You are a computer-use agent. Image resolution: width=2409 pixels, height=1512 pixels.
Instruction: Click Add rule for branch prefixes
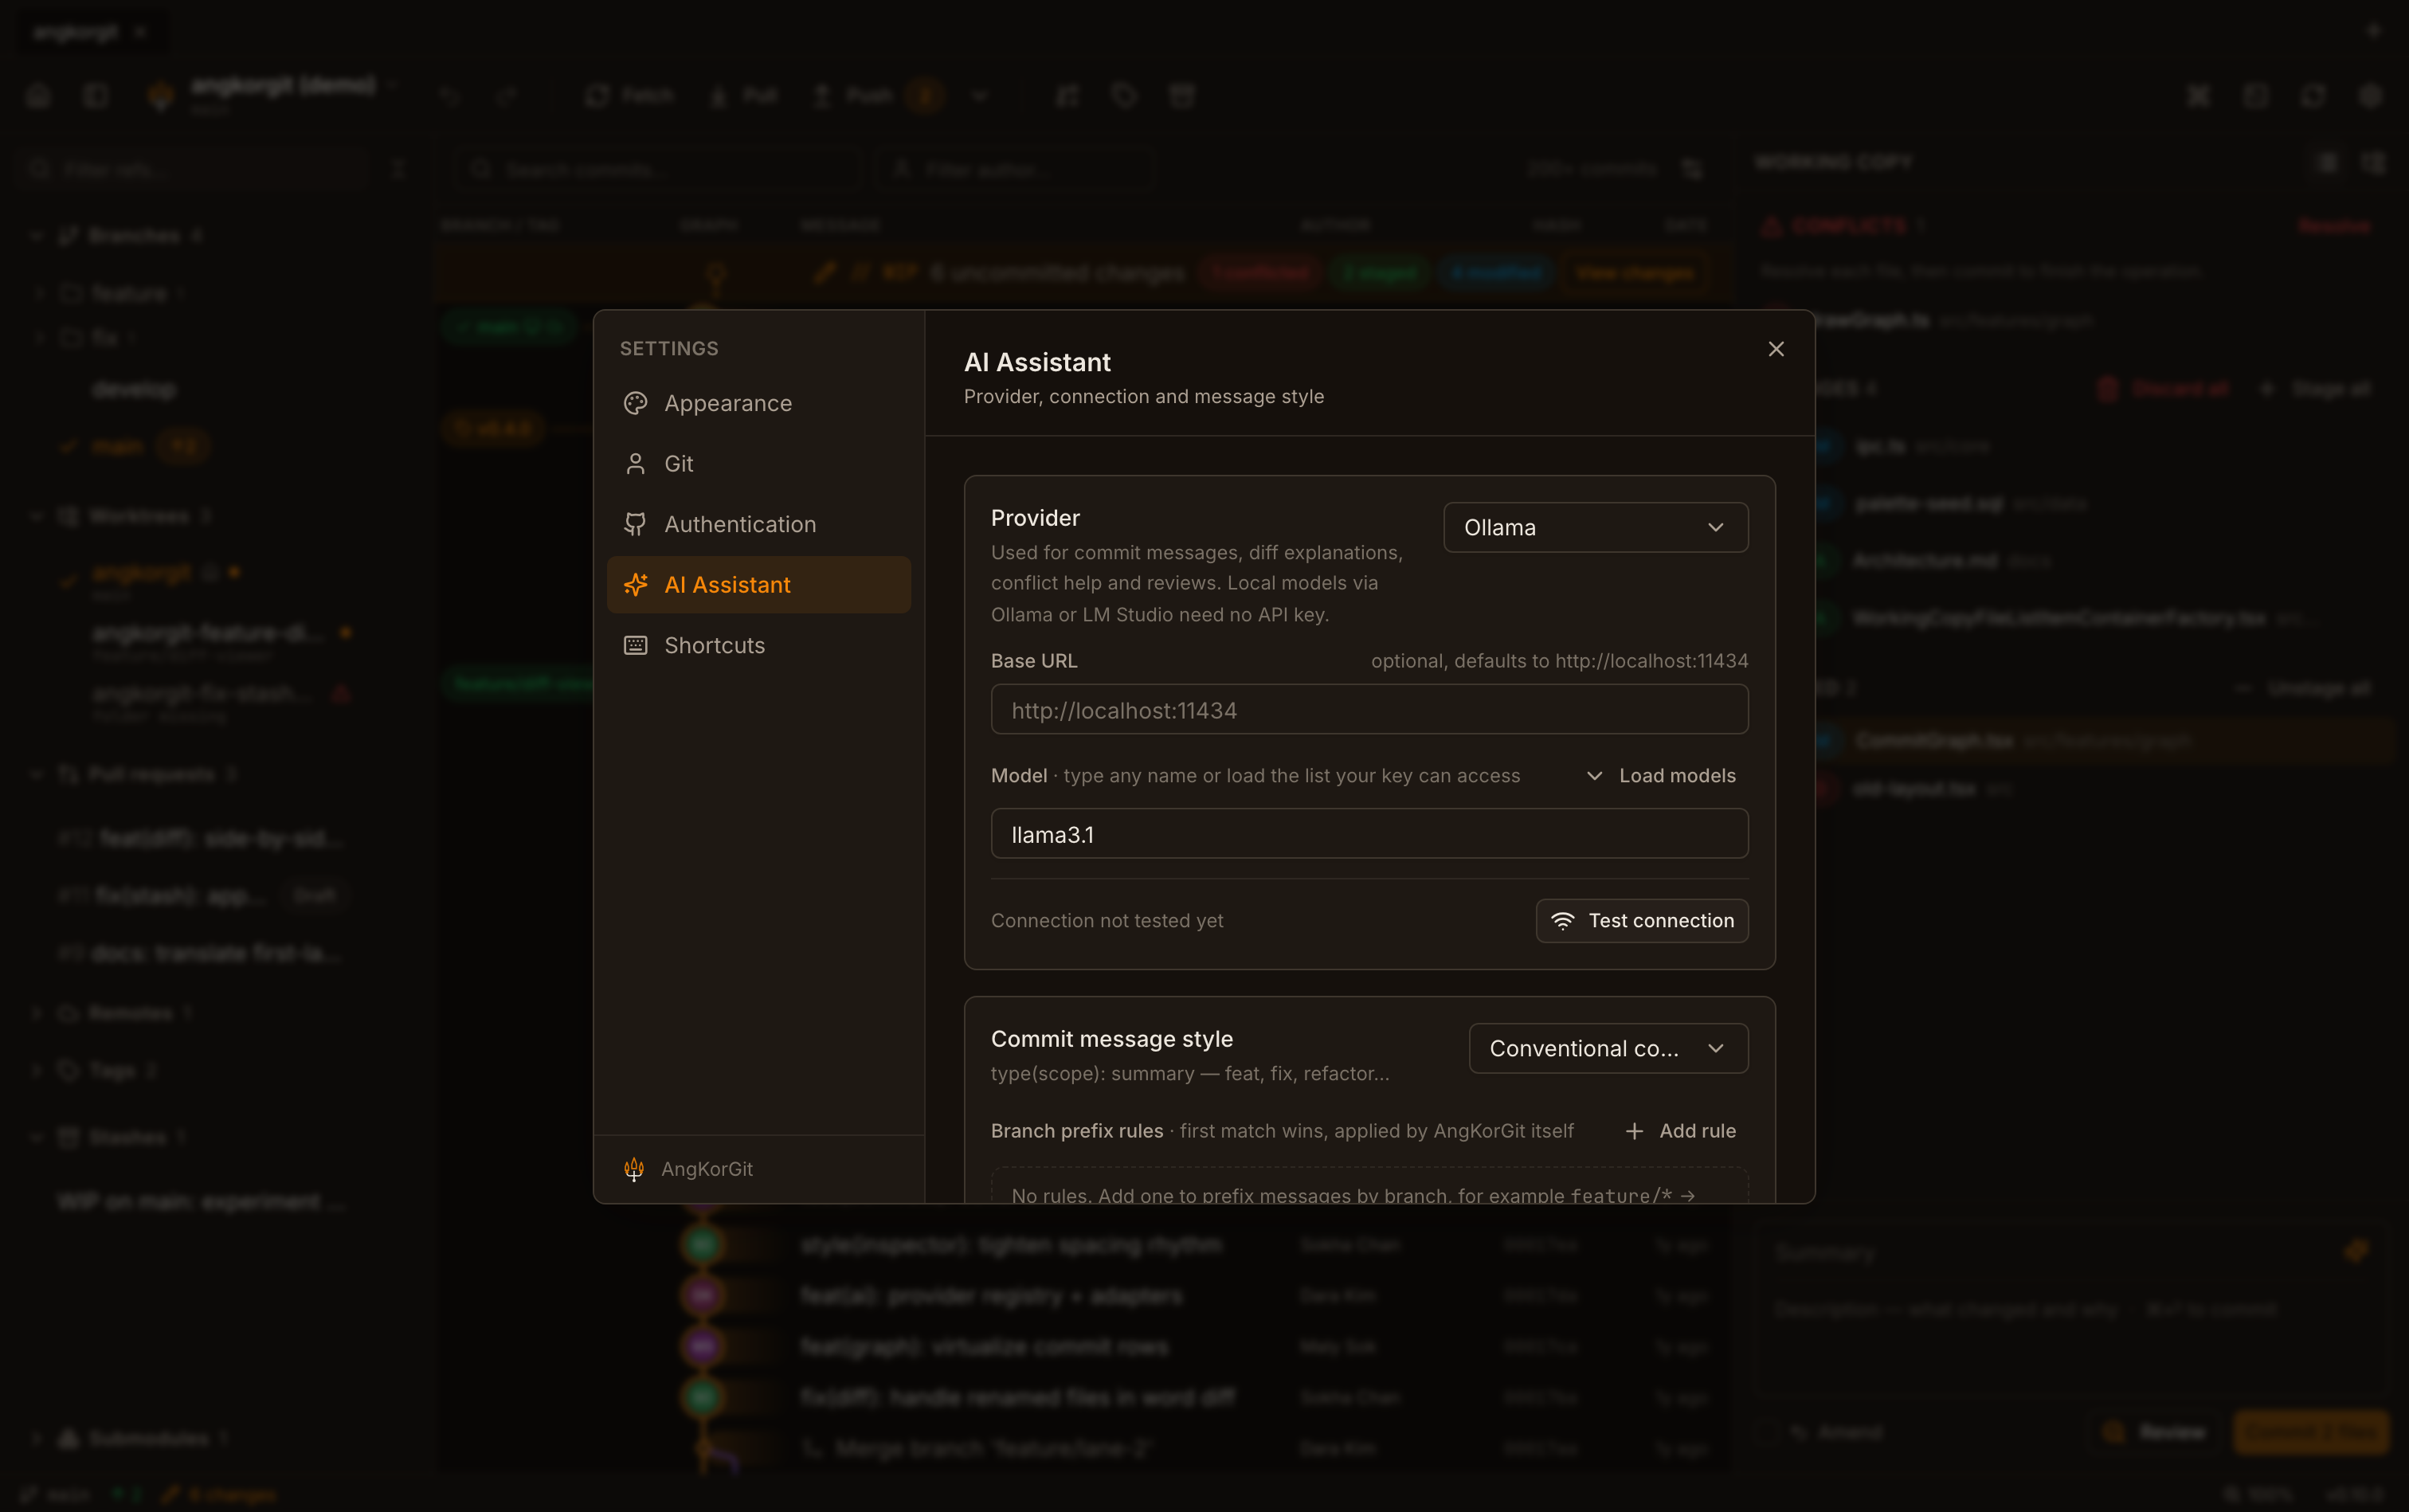1681,1131
